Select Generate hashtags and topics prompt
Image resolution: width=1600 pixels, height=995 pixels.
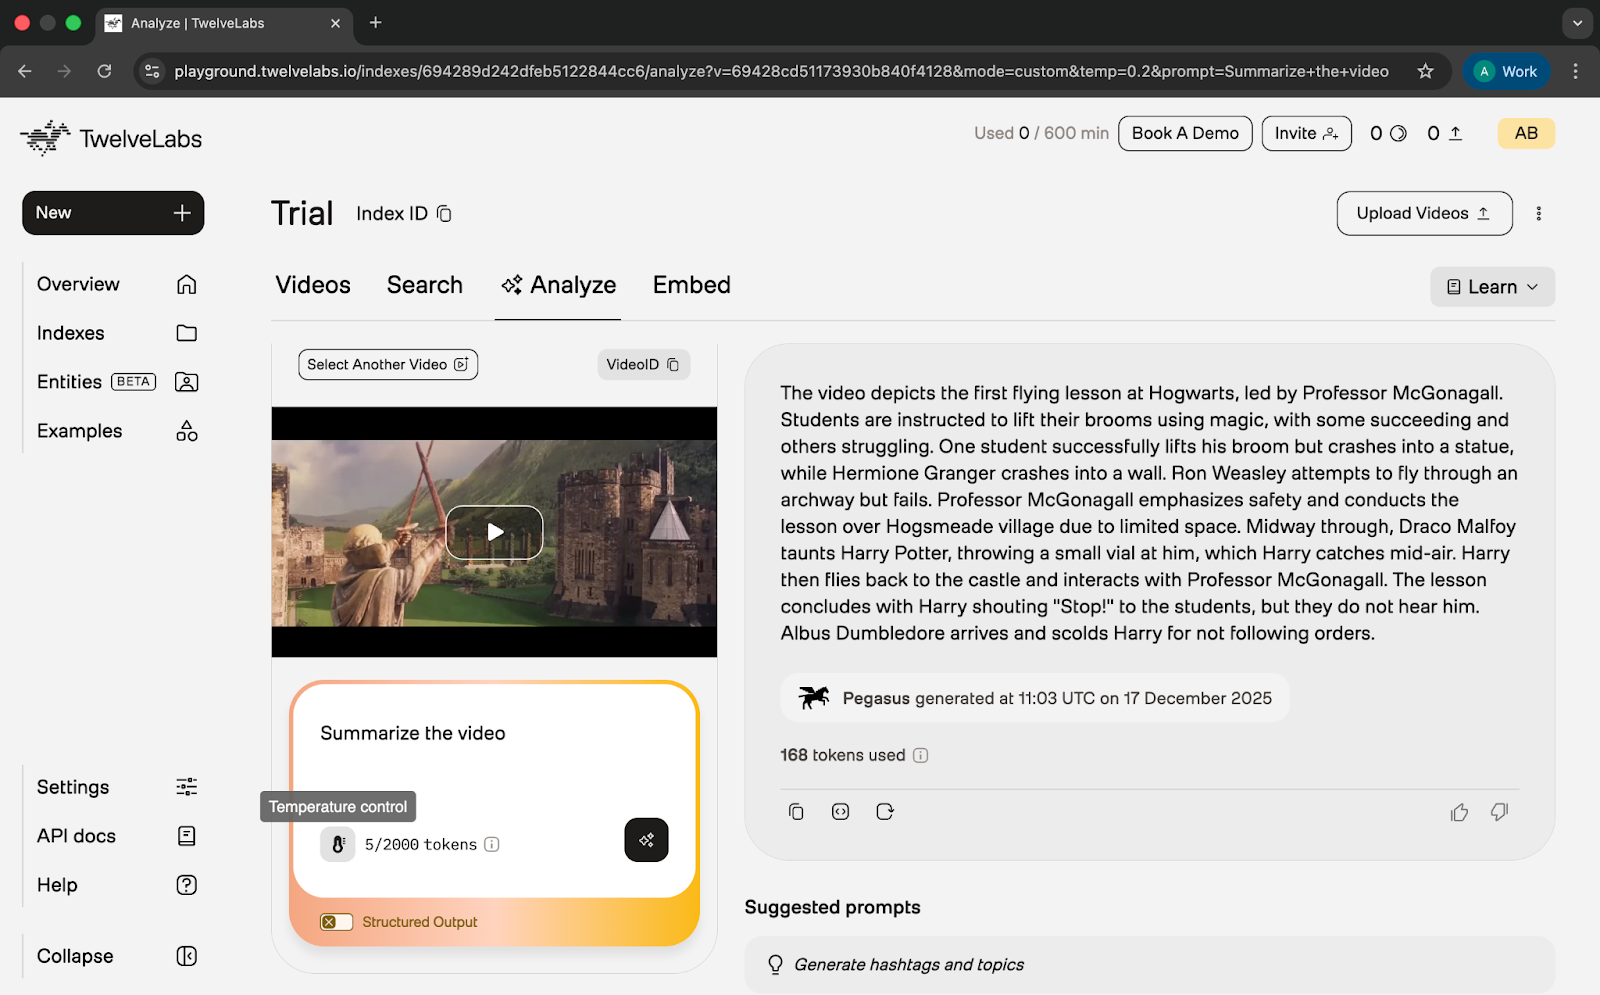pyautogui.click(x=1149, y=965)
